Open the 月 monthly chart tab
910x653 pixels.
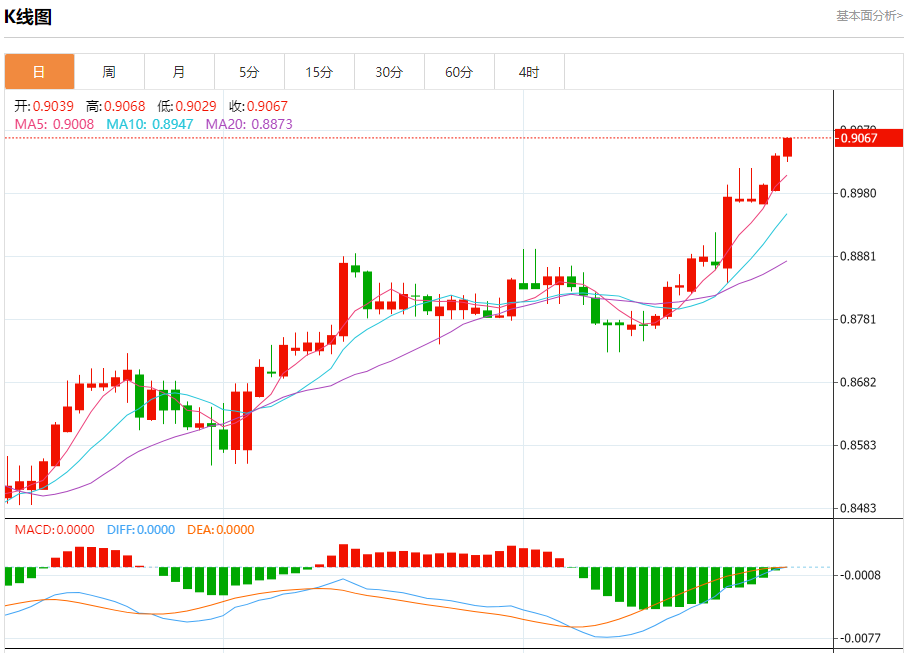179,72
